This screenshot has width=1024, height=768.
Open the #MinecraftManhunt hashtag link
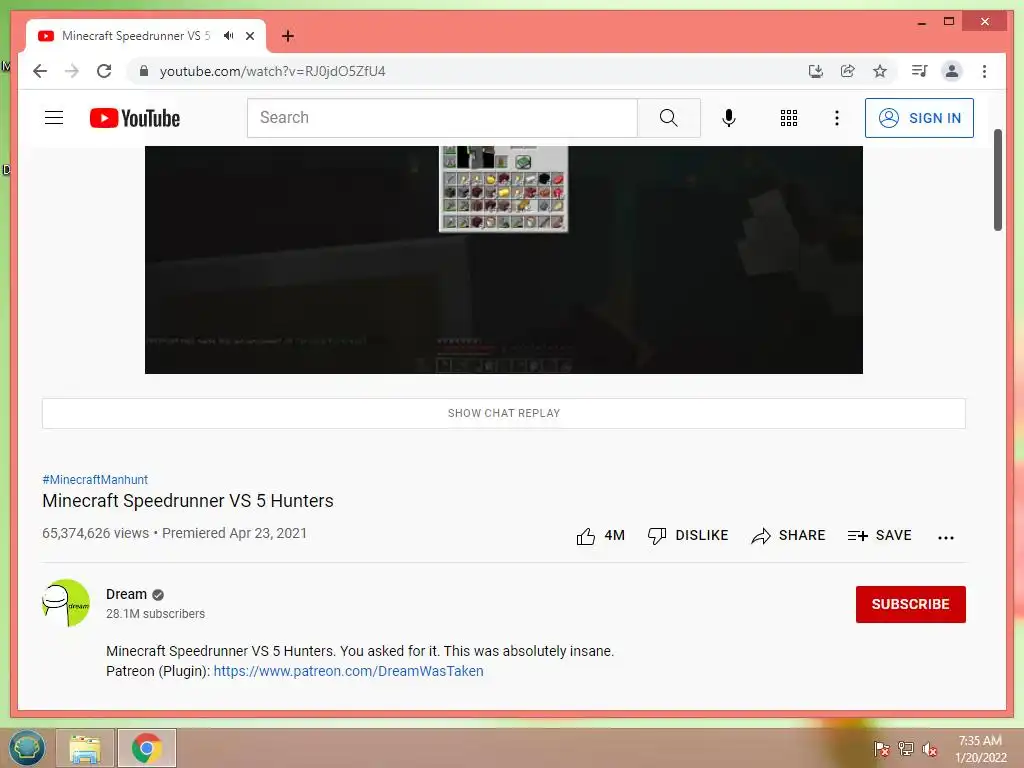(95, 479)
